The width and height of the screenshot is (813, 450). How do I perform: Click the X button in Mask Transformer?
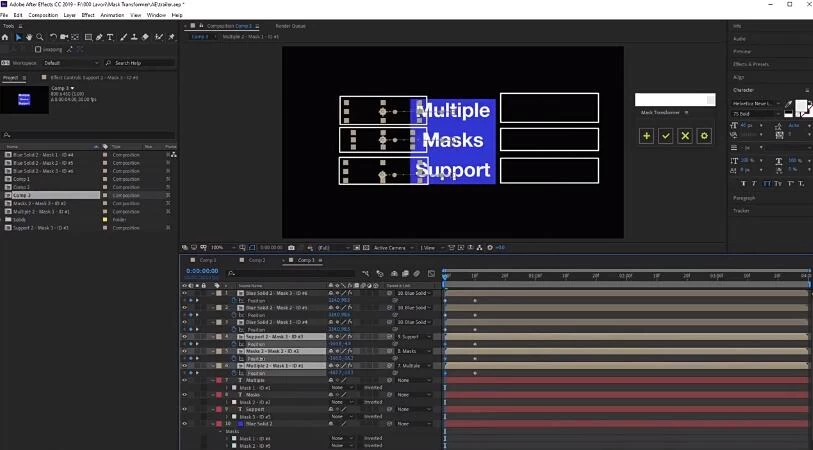pos(685,135)
